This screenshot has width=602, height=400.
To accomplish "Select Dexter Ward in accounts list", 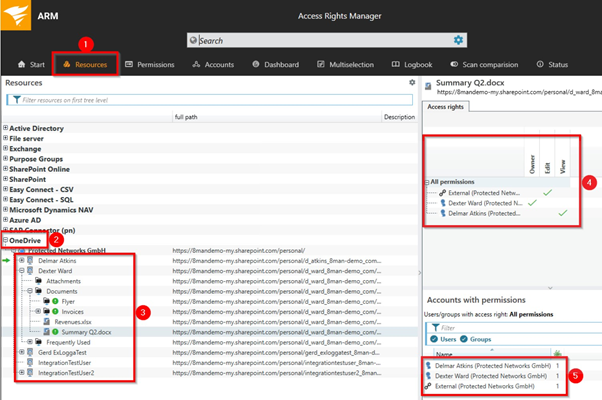I will click(x=491, y=376).
